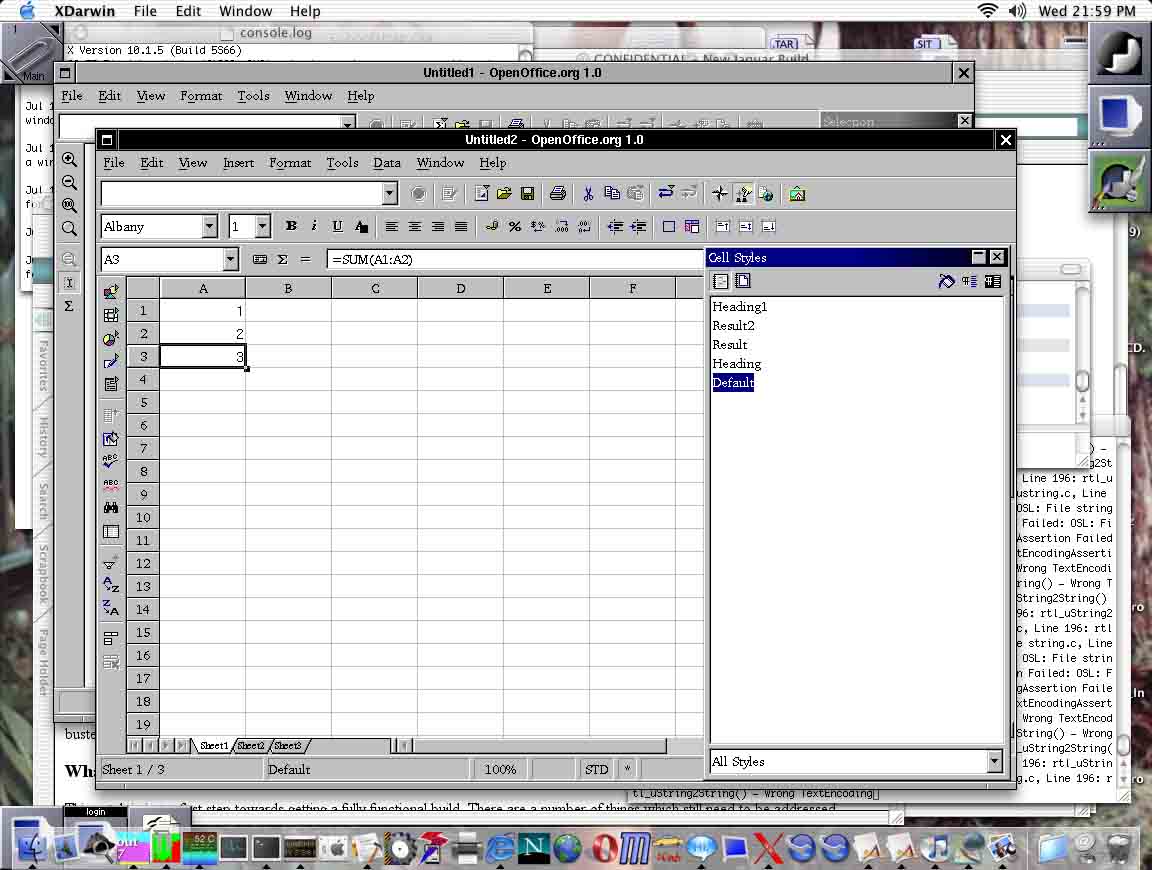1152x870 pixels.
Task: Click the Undo arrow icon
Action: (666, 193)
